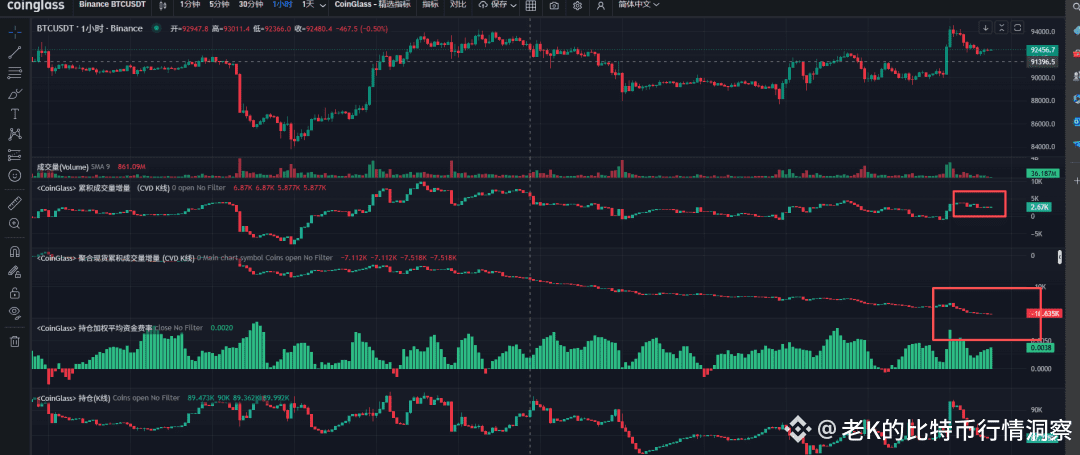Screen dimensions: 1080x455
Task: Click the trash icon to remove drawings
Action: (14, 341)
